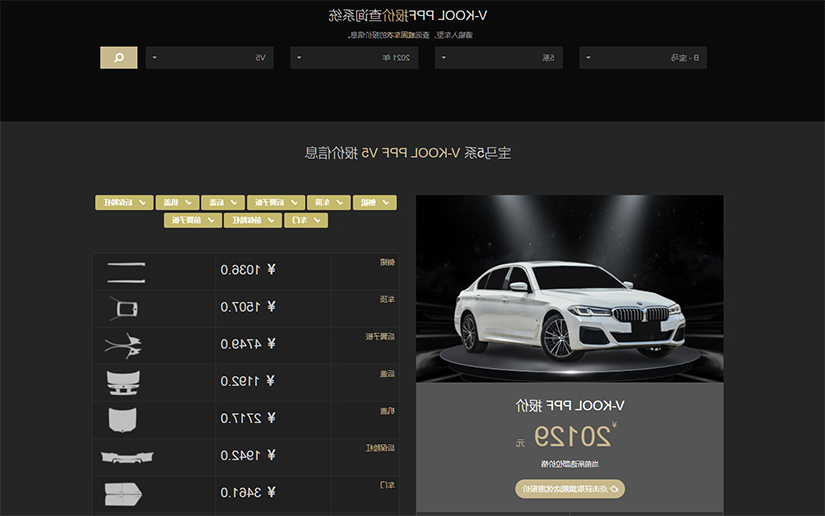Image resolution: width=825 pixels, height=516 pixels.
Task: Click the 宝马5系 V-KOOL PPF V5 报价信息 heading
Action: click(x=408, y=153)
